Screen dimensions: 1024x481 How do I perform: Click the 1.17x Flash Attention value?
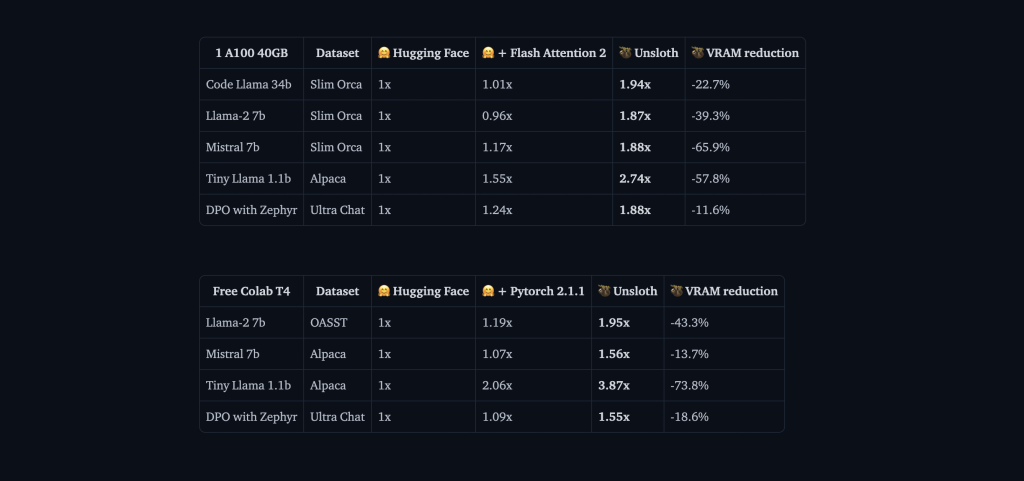[497, 147]
